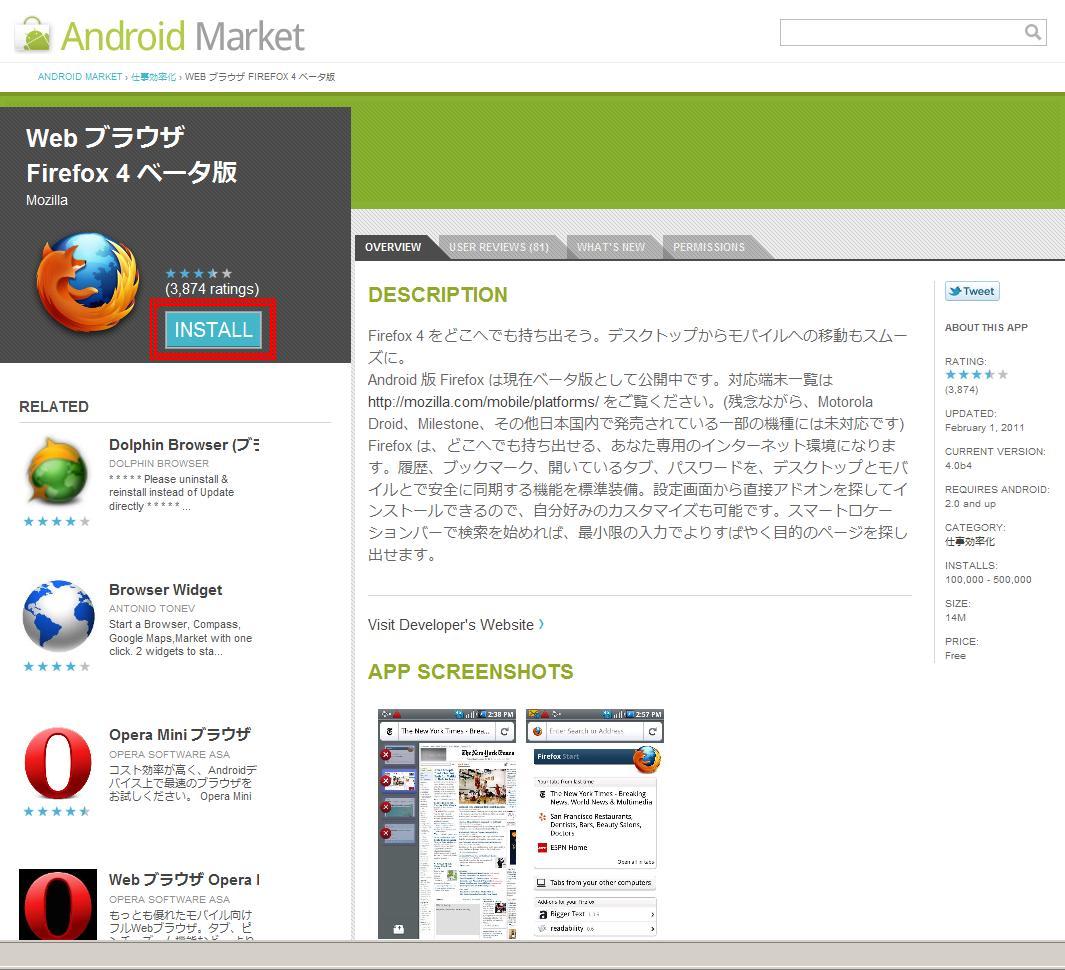This screenshot has height=970, width=1065.
Task: Click the (3,874 ratings) text
Action: click(212, 289)
